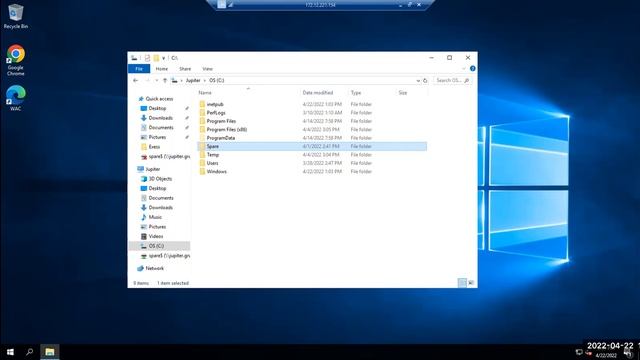This screenshot has width=640, height=360.
Task: Open Pictures under Jupiter
Action: 157,227
